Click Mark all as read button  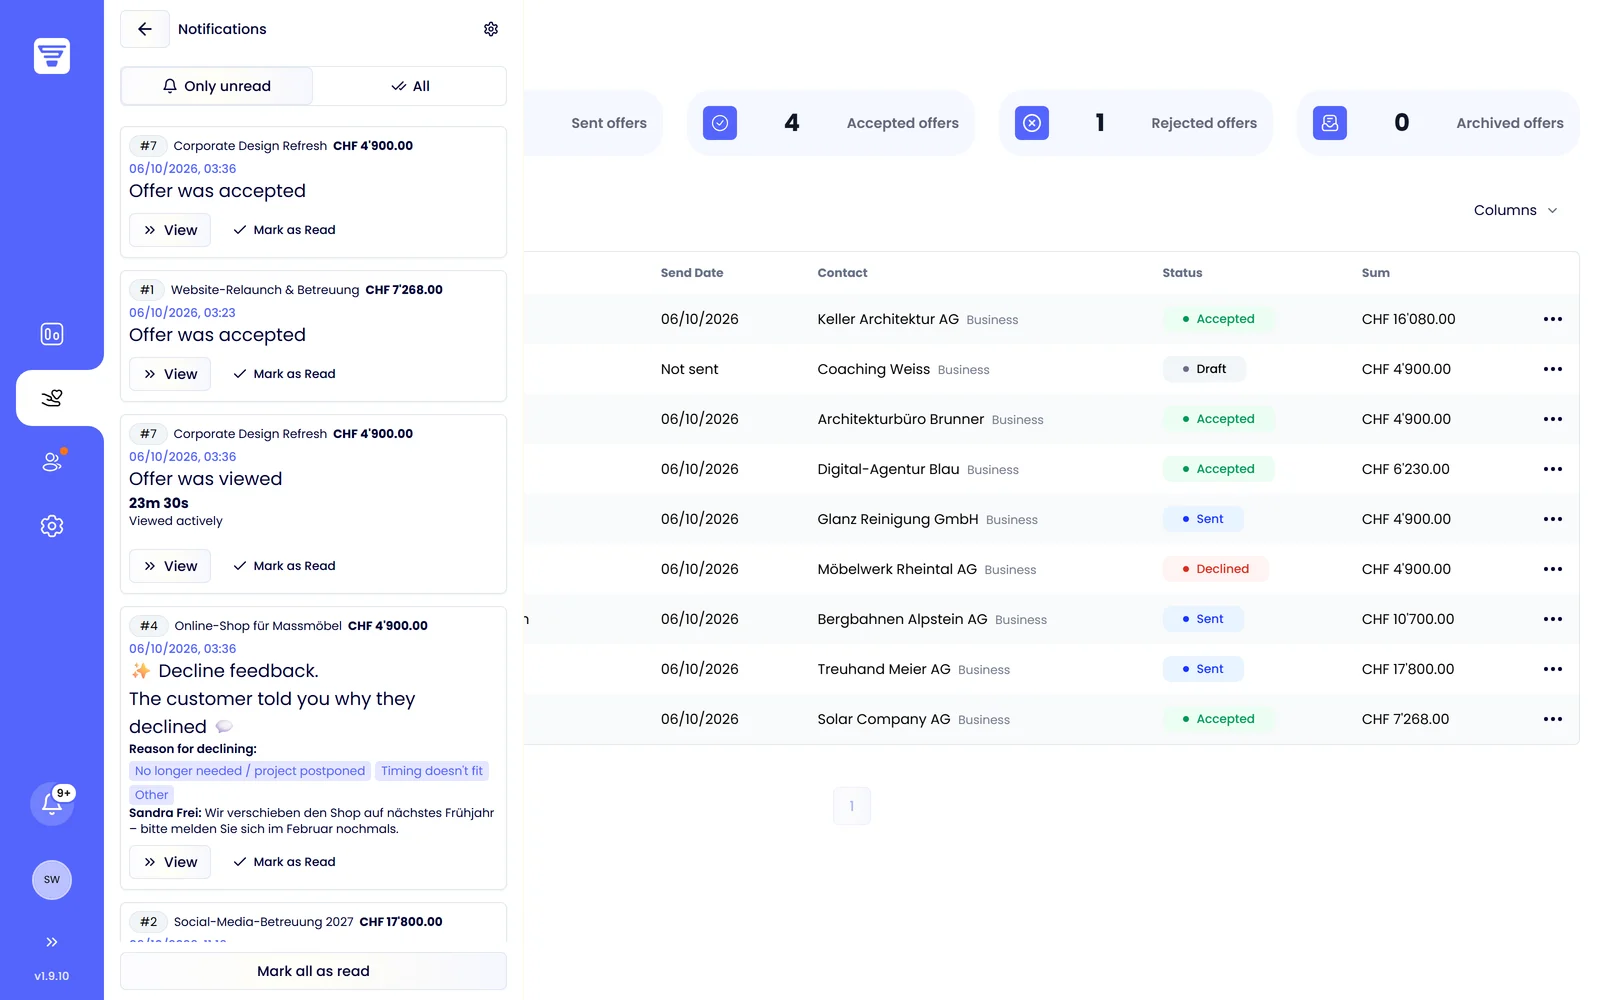pyautogui.click(x=313, y=971)
